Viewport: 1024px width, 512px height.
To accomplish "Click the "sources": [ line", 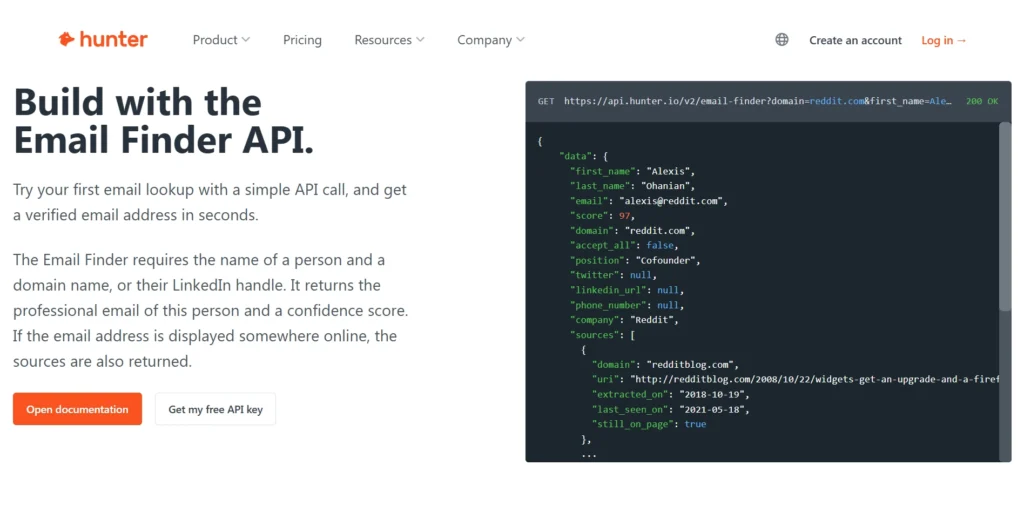I will click(x=602, y=335).
